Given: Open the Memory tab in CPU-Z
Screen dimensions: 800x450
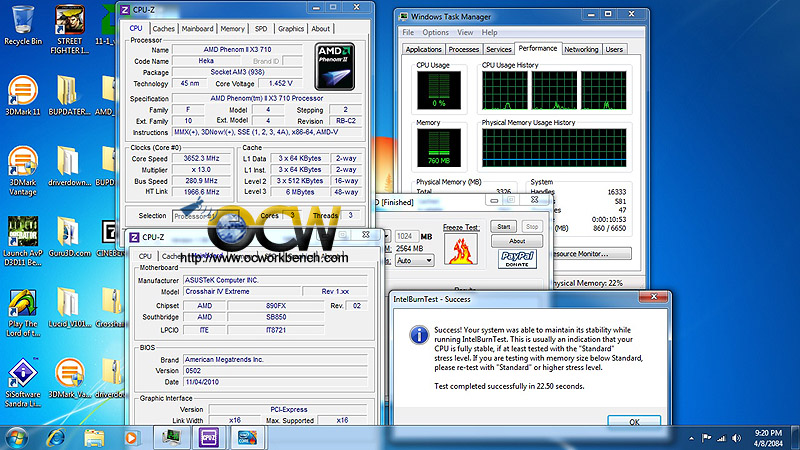Looking at the screenshot, I should pos(232,29).
